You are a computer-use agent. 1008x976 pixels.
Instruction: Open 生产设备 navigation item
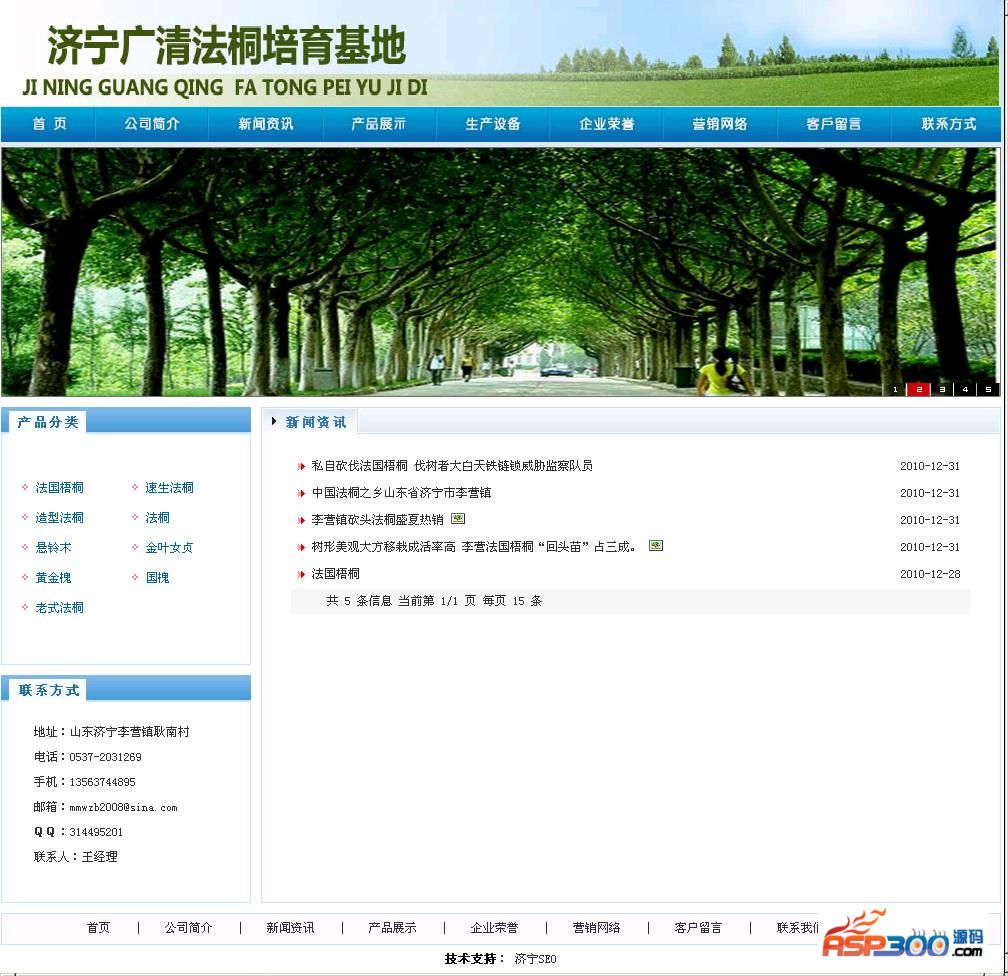pos(492,124)
